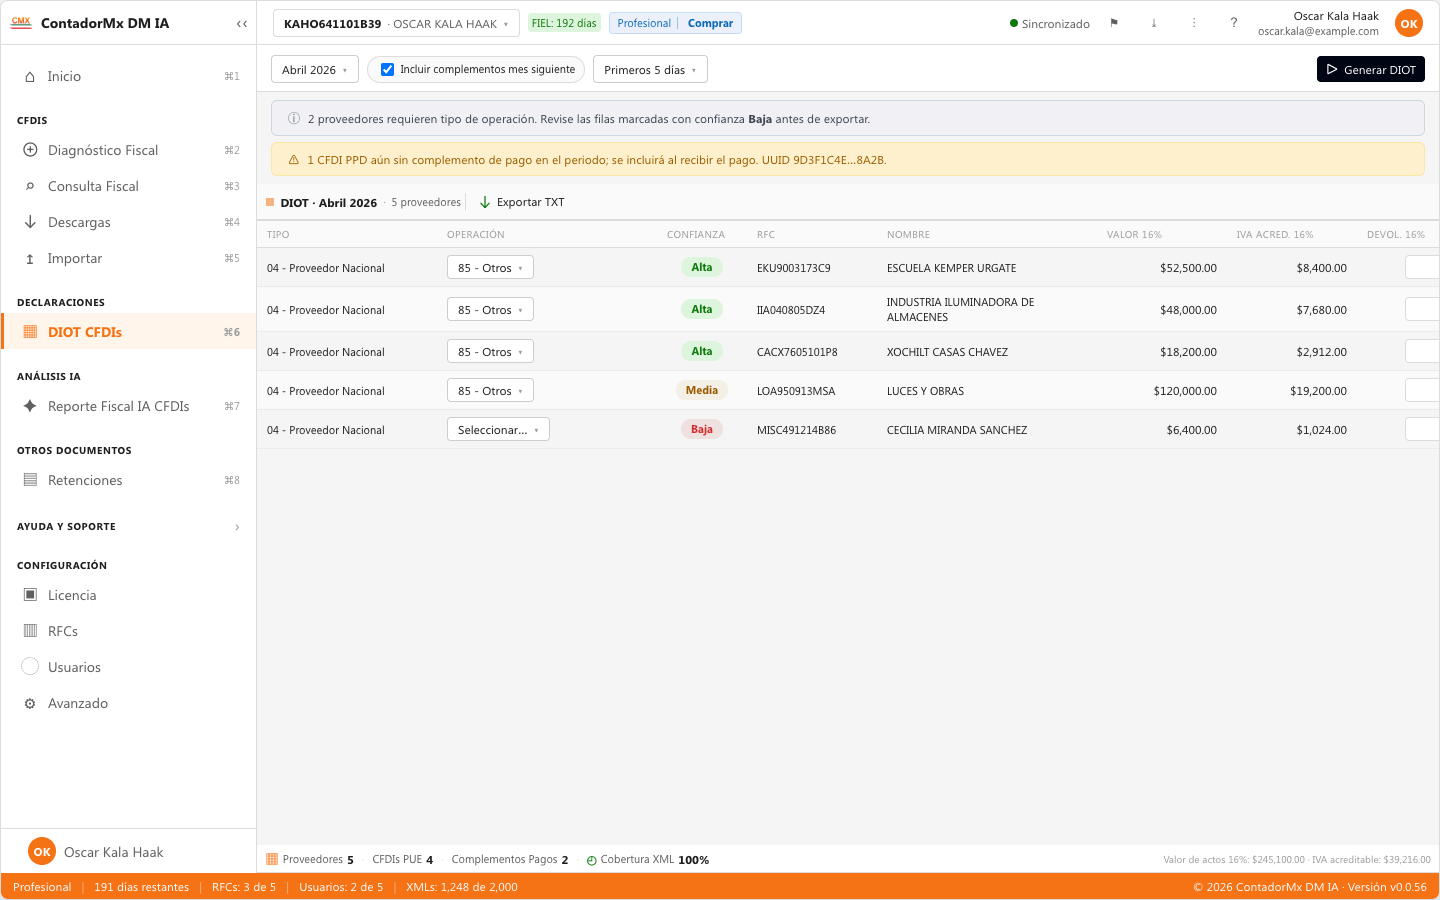Viewport: 1440px width, 900px height.
Task: Click the Cobertura XML clock icon in footer
Action: pos(591,860)
